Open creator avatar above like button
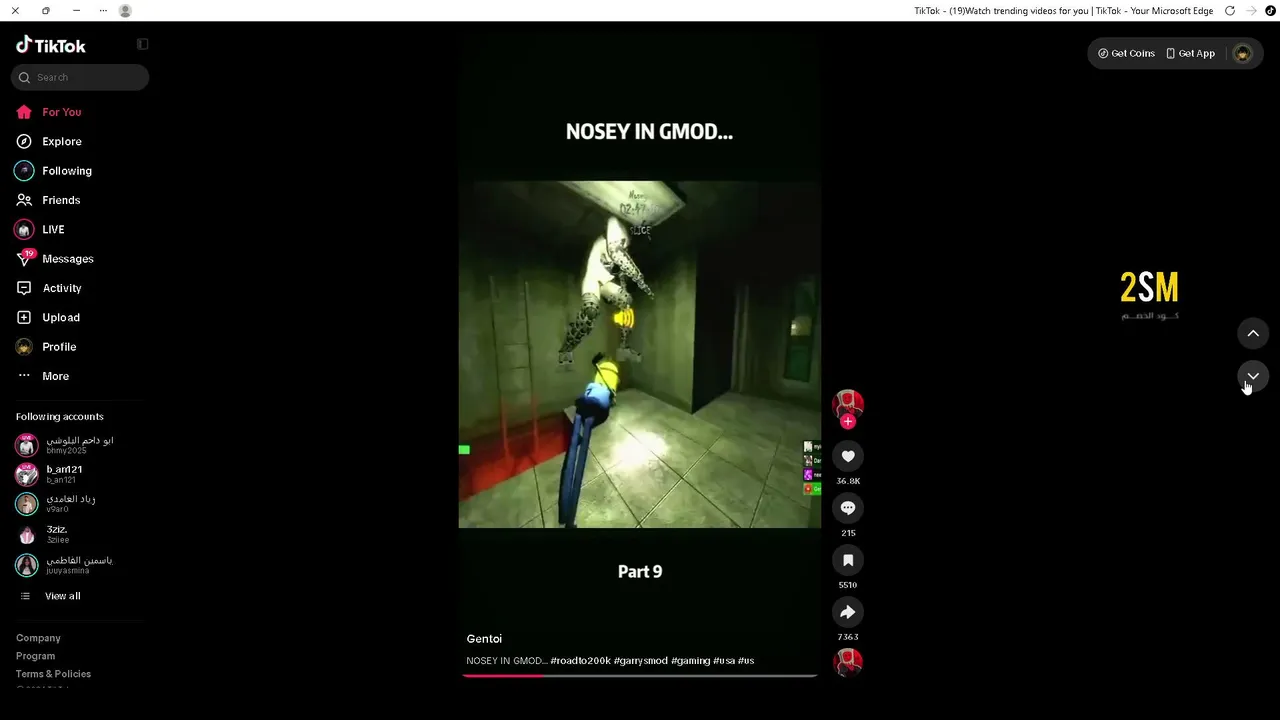The height and width of the screenshot is (720, 1280). [848, 403]
